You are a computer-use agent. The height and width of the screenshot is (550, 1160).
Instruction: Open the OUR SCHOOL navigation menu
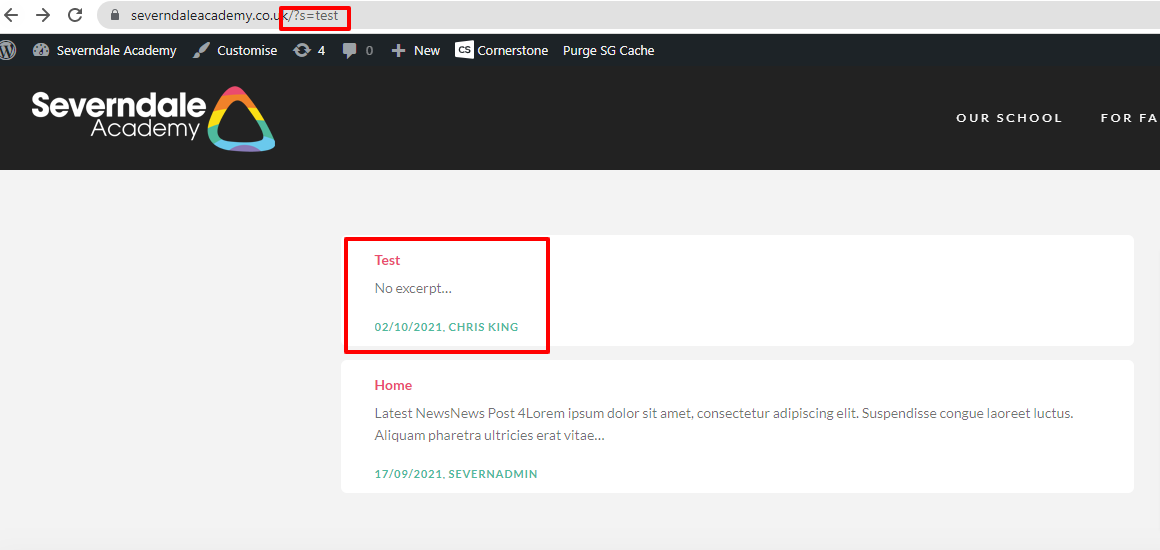point(1008,118)
